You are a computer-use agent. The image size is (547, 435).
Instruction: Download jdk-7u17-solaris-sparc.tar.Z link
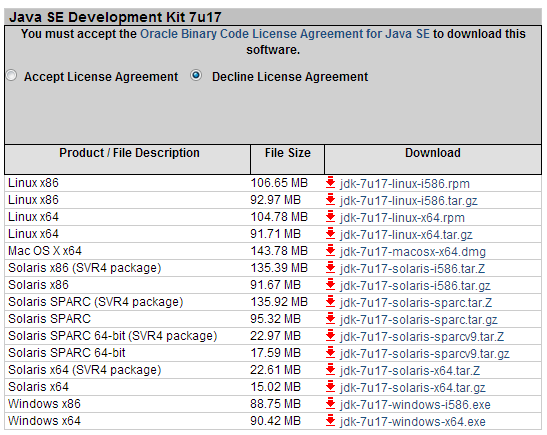click(x=416, y=303)
